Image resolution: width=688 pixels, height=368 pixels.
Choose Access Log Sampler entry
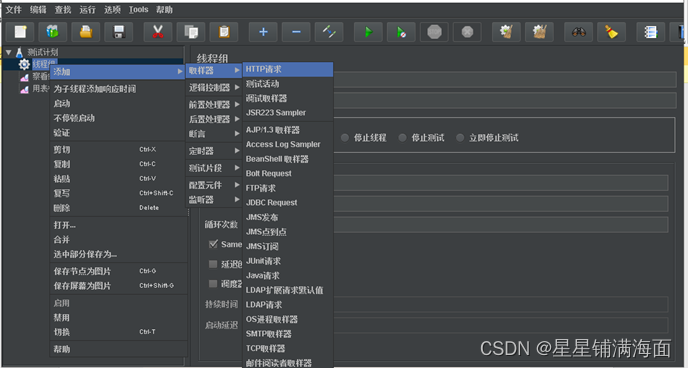point(288,144)
